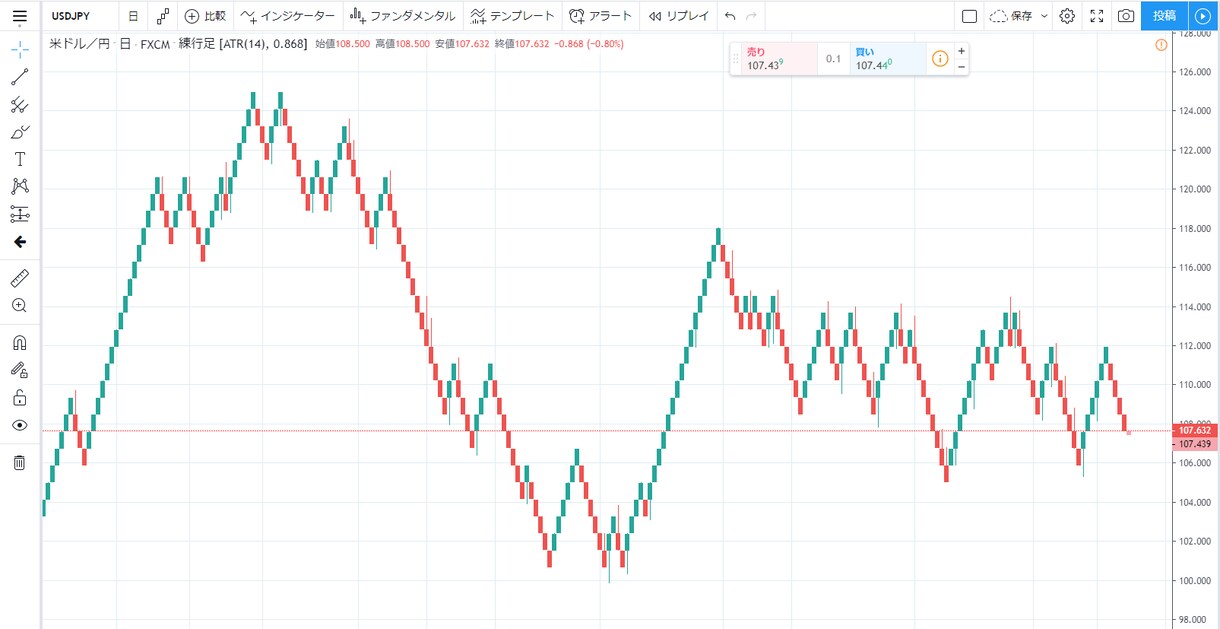The height and width of the screenshot is (629, 1220).
Task: Open chart settings gear
Action: [x=1067, y=16]
